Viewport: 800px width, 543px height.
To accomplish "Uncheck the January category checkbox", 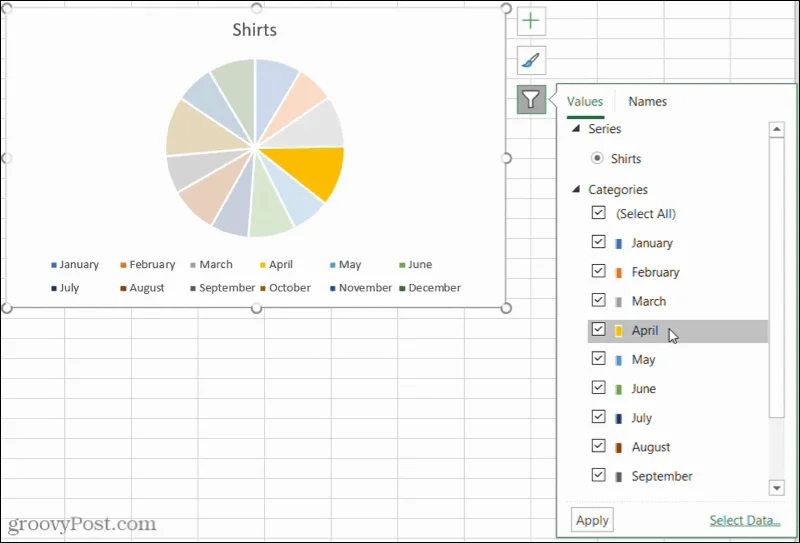I will [598, 241].
